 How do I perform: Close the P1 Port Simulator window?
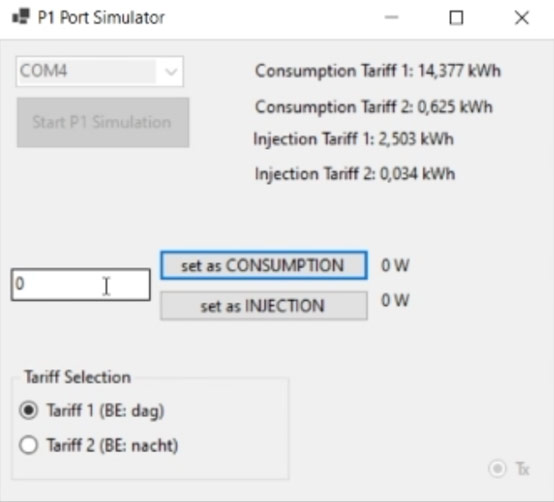coord(521,17)
